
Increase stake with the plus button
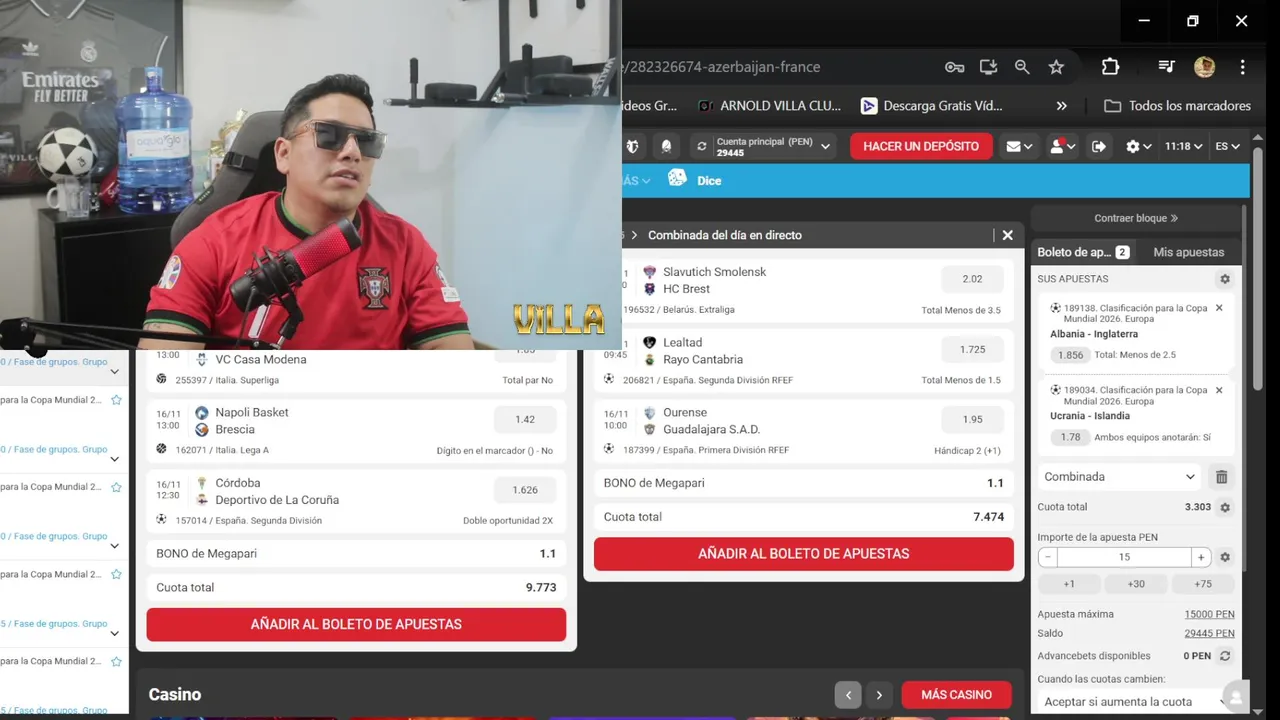pyautogui.click(x=1201, y=557)
